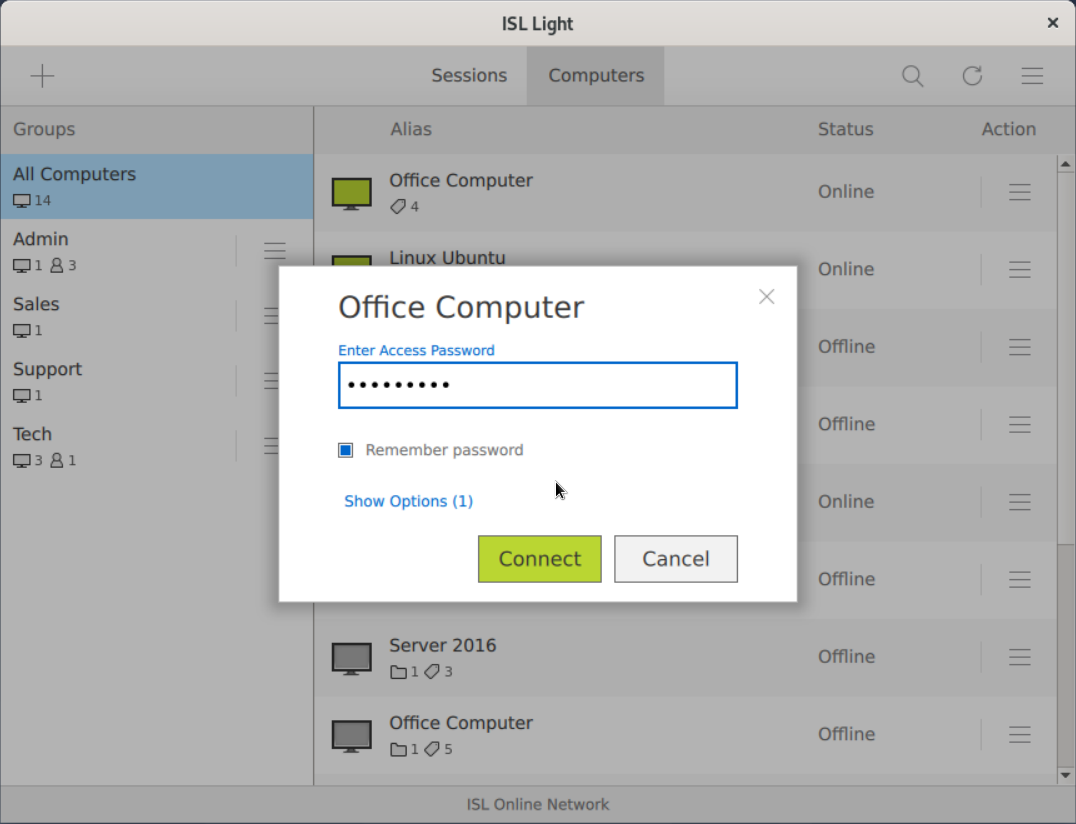This screenshot has height=824, width=1076.
Task: Click the gray monitor icon for Server 2016
Action: [351, 656]
